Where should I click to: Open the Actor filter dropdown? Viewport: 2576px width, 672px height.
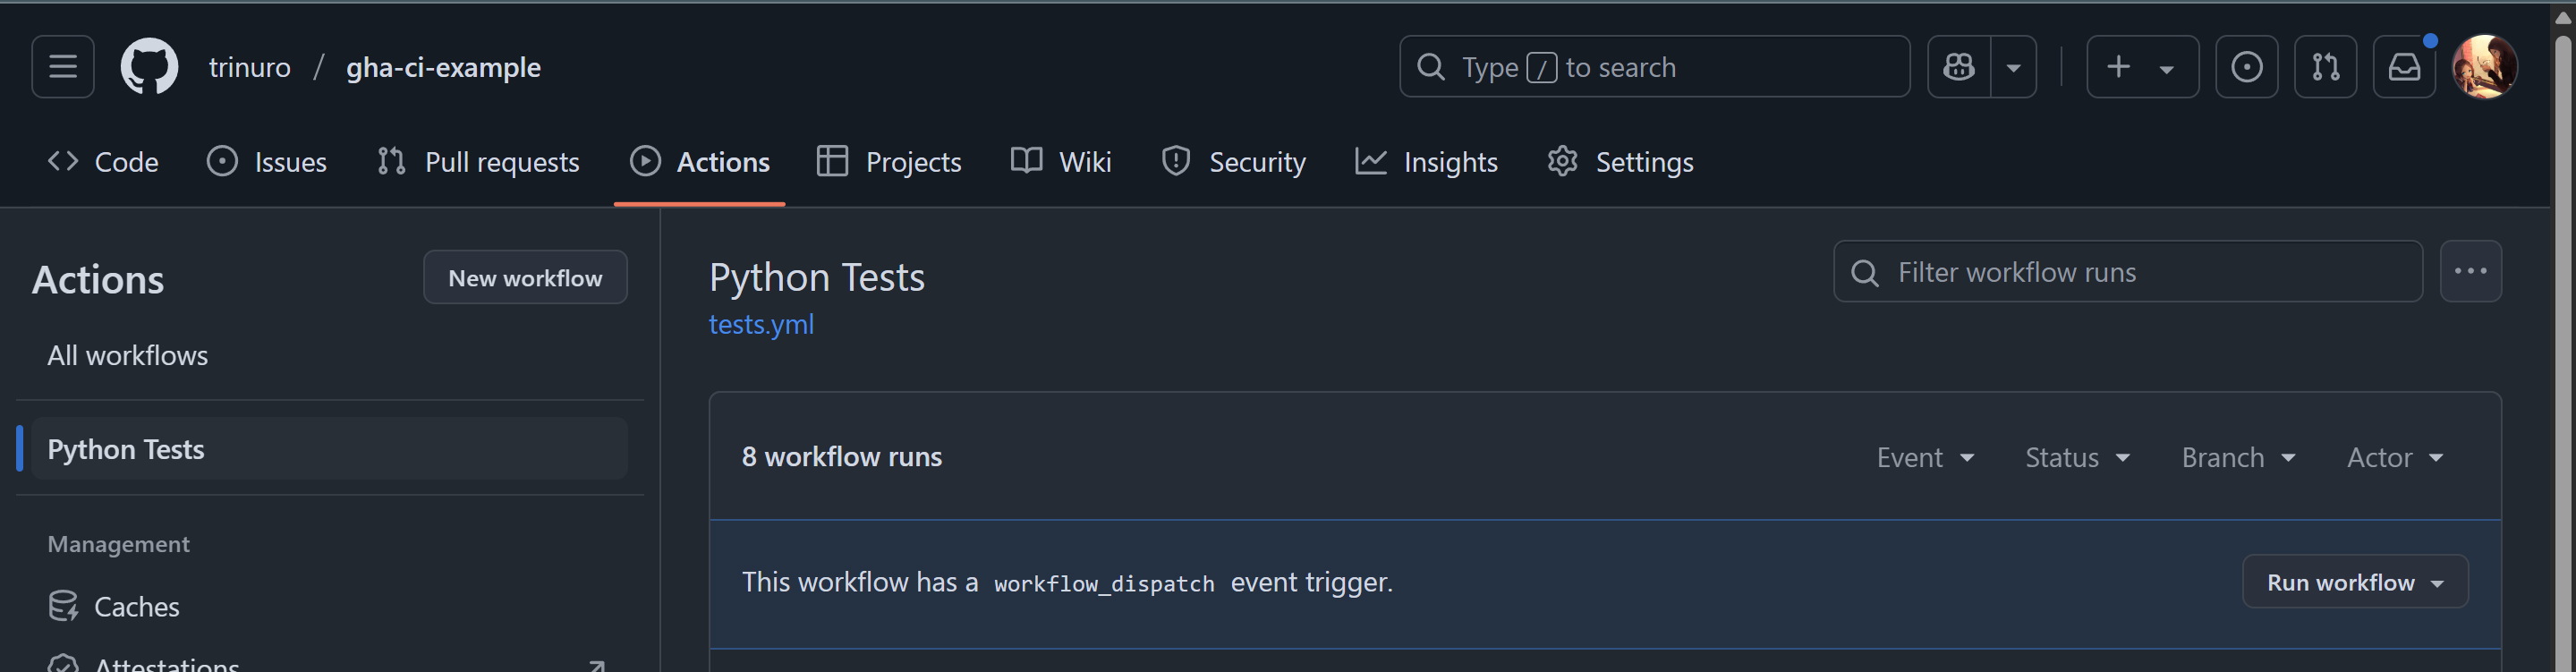(x=2395, y=457)
